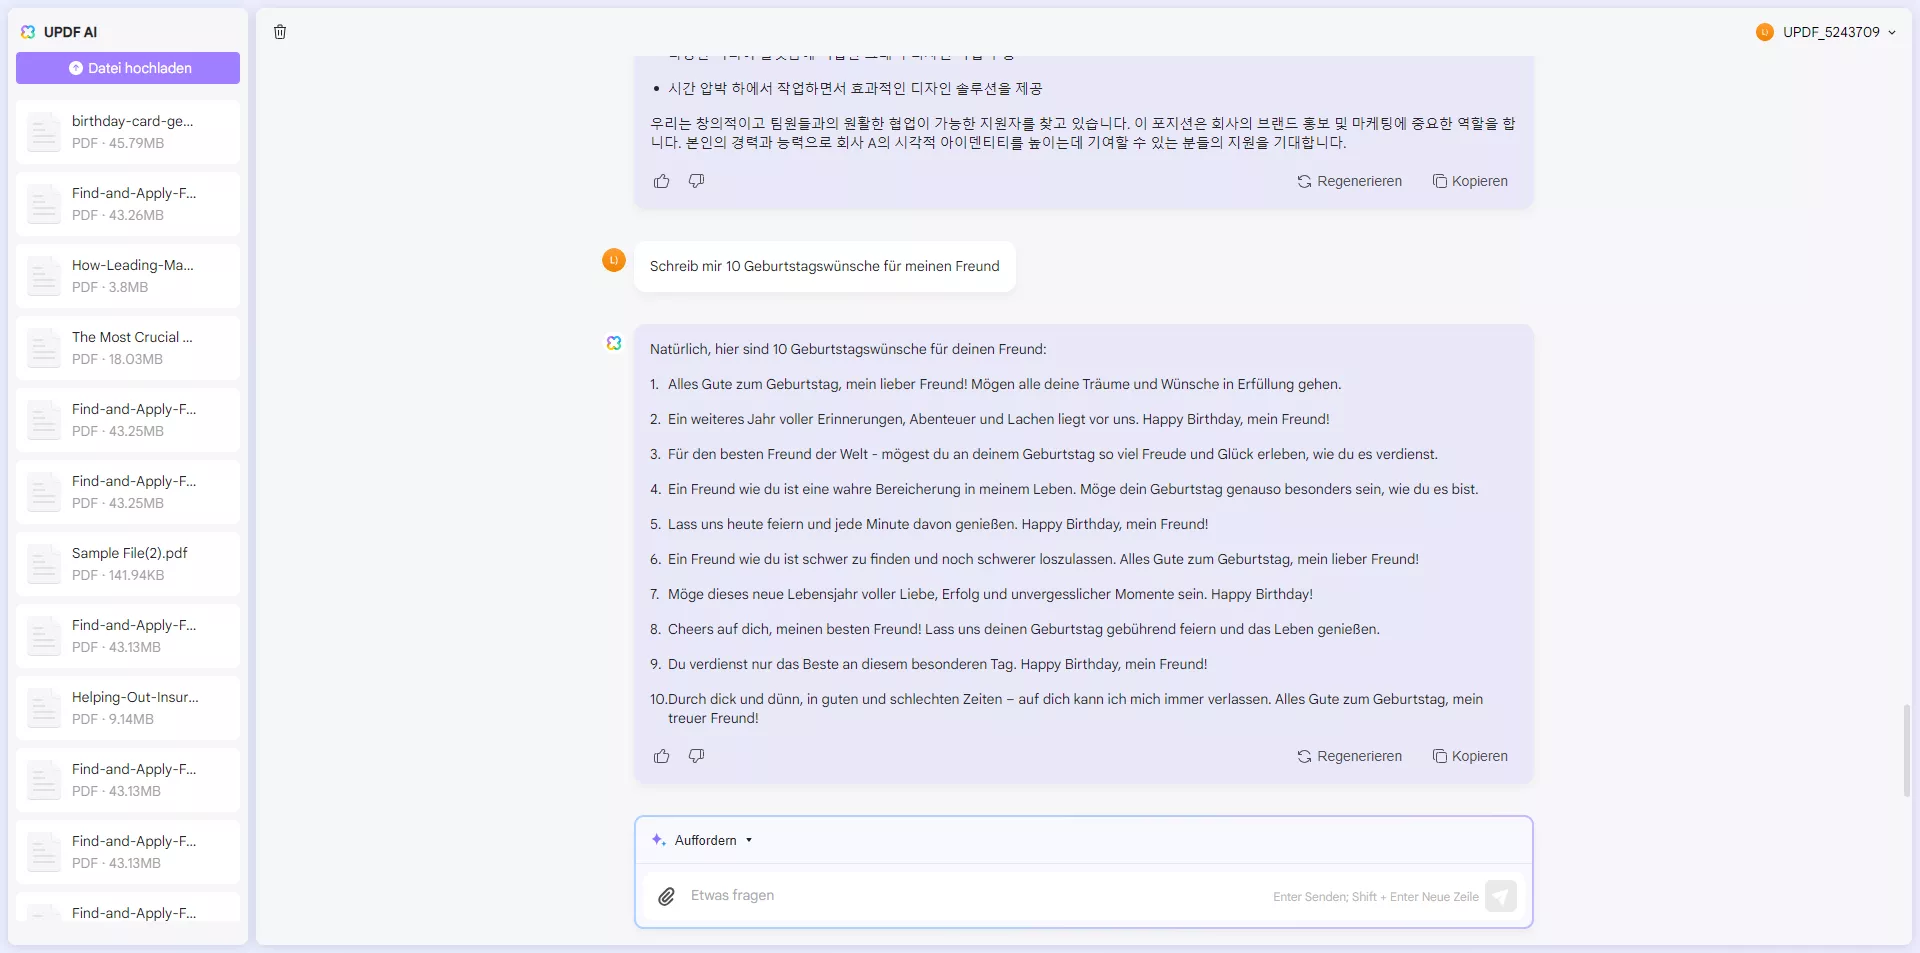Screen dimensions: 1920x953
Task: Click the AI avatar beside birthday wishes reply
Action: click(614, 343)
